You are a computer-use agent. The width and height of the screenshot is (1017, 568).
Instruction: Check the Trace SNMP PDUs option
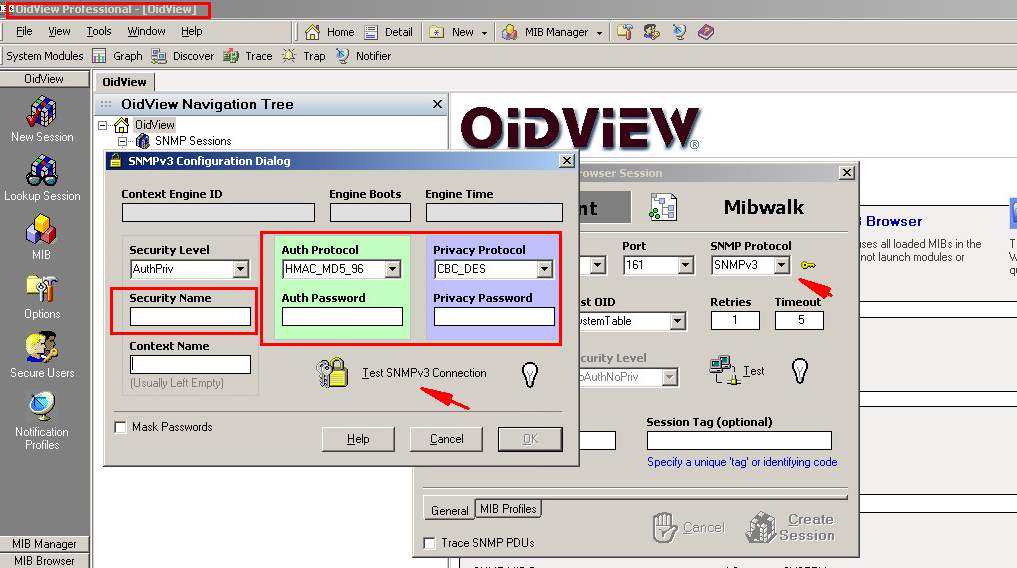(429, 543)
